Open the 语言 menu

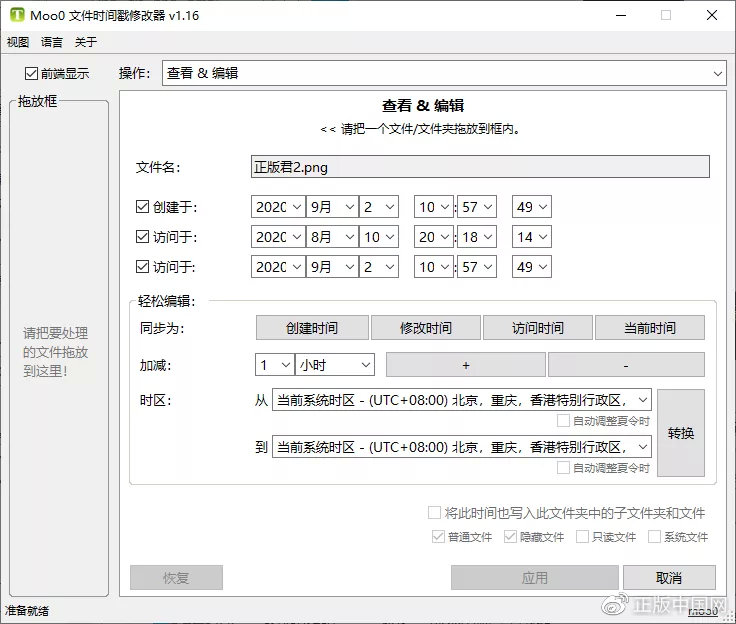coord(52,42)
